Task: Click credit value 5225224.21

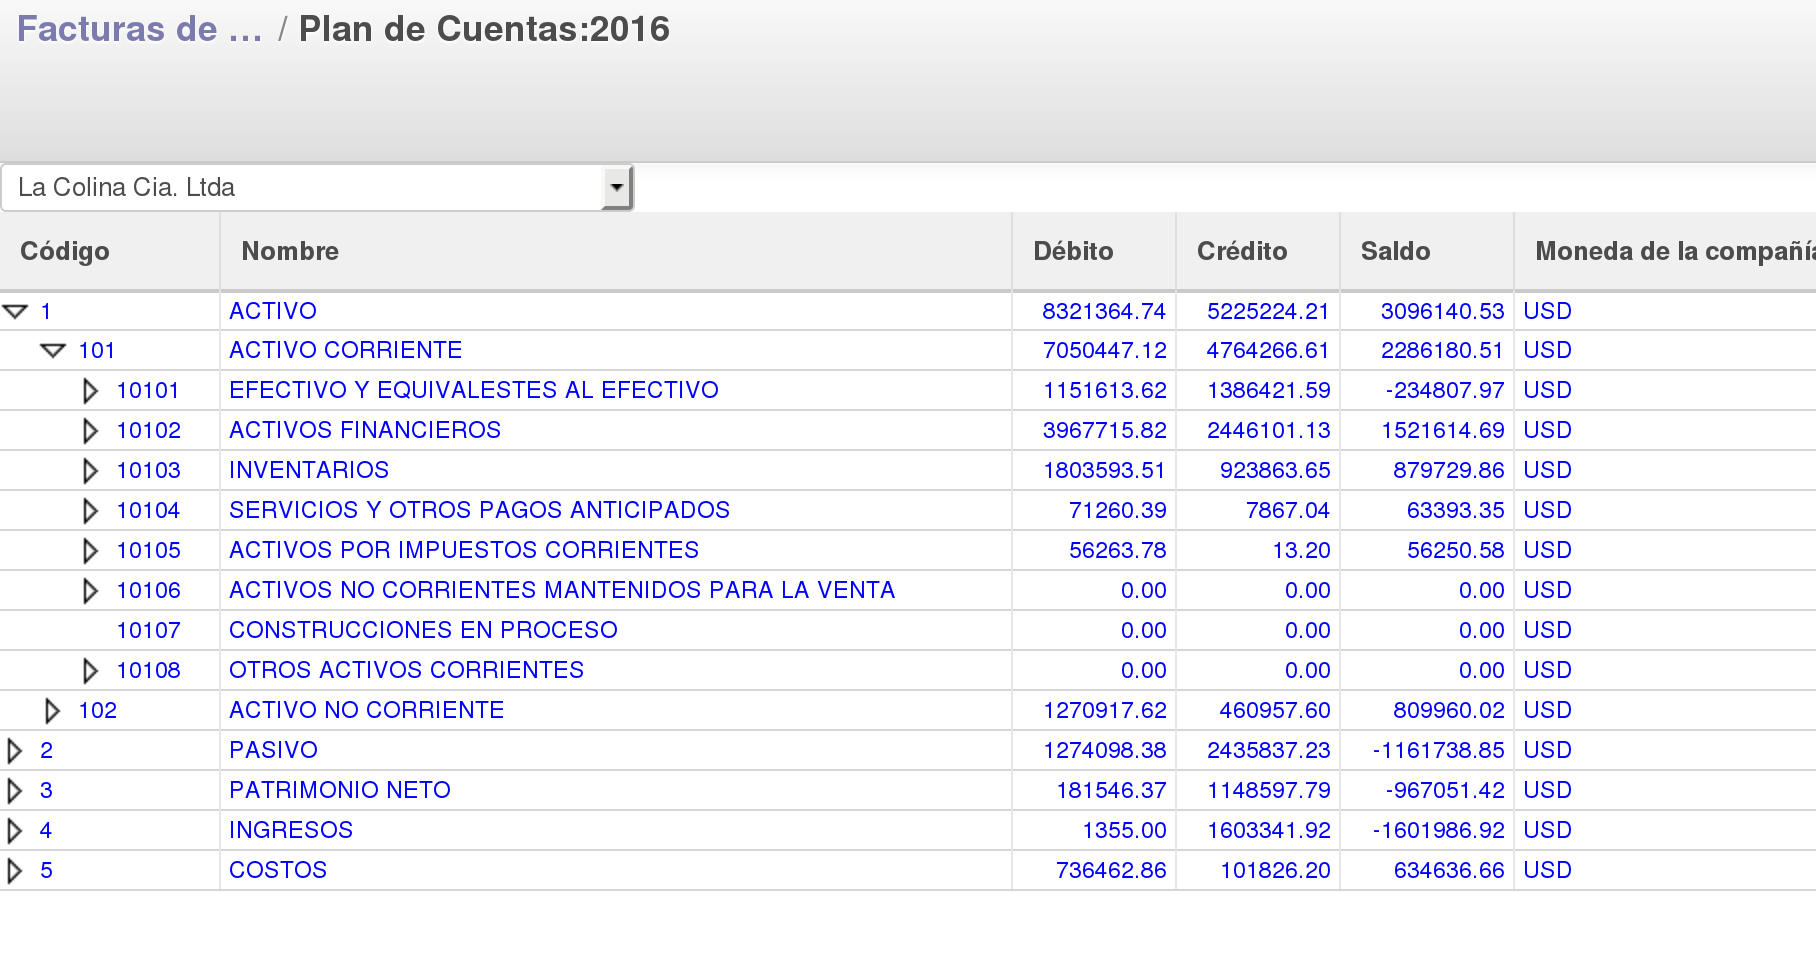Action: (1268, 311)
